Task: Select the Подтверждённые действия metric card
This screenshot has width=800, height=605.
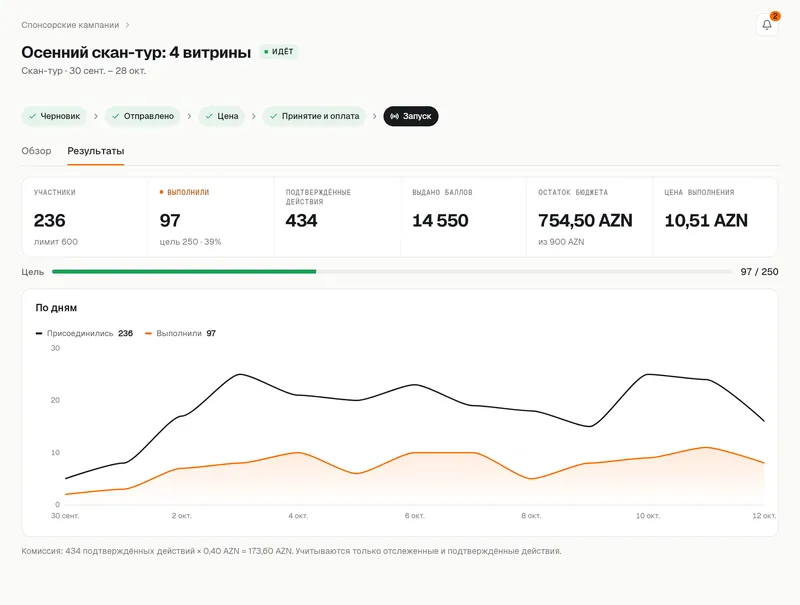Action: 337,217
